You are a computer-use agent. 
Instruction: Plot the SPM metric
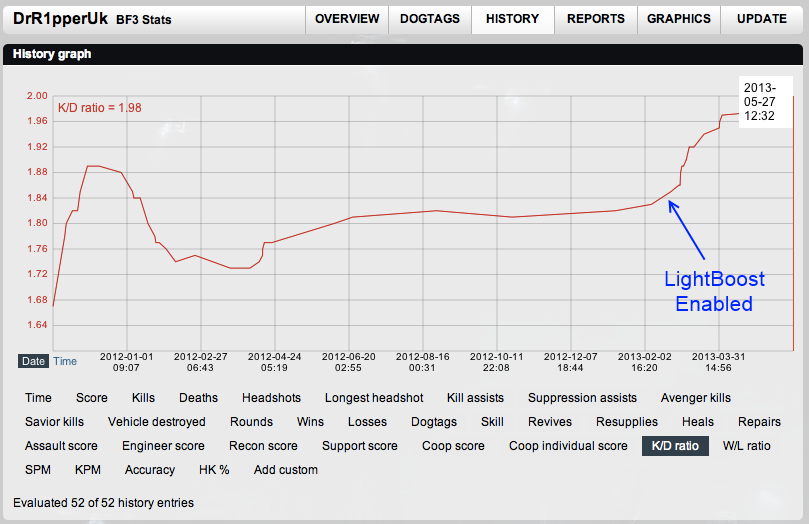click(x=38, y=470)
